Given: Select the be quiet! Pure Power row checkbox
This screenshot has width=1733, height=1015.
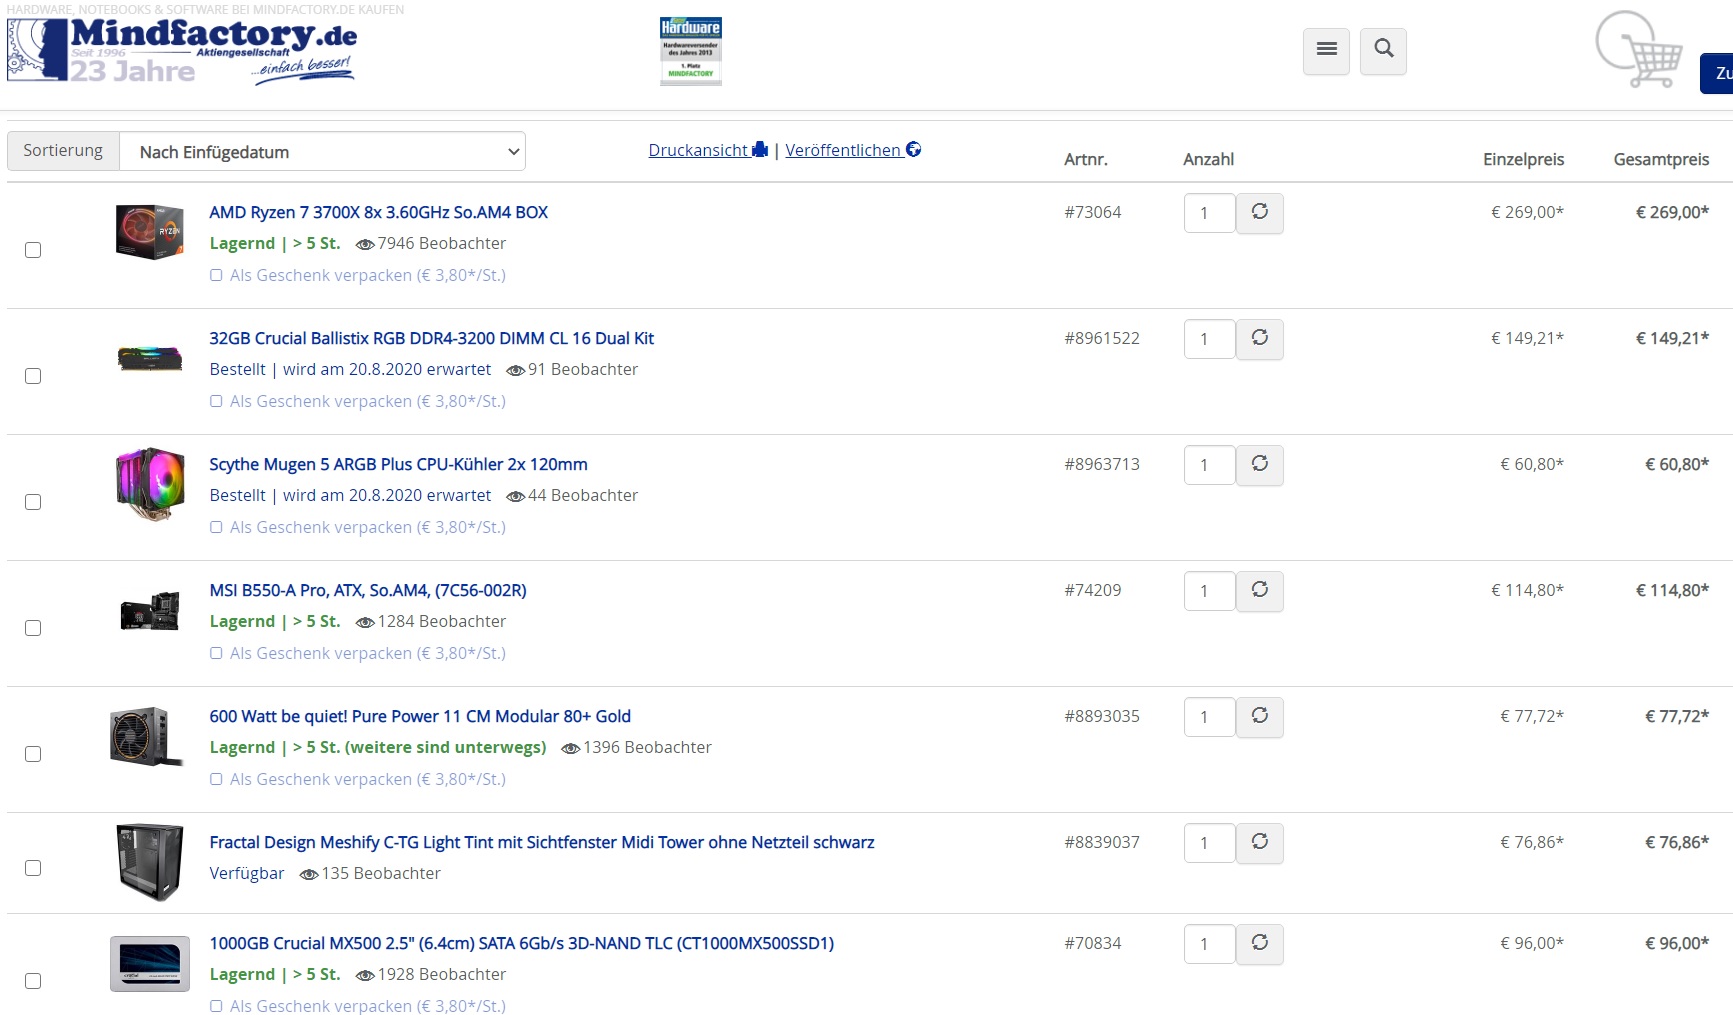Looking at the screenshot, I should [x=33, y=754].
